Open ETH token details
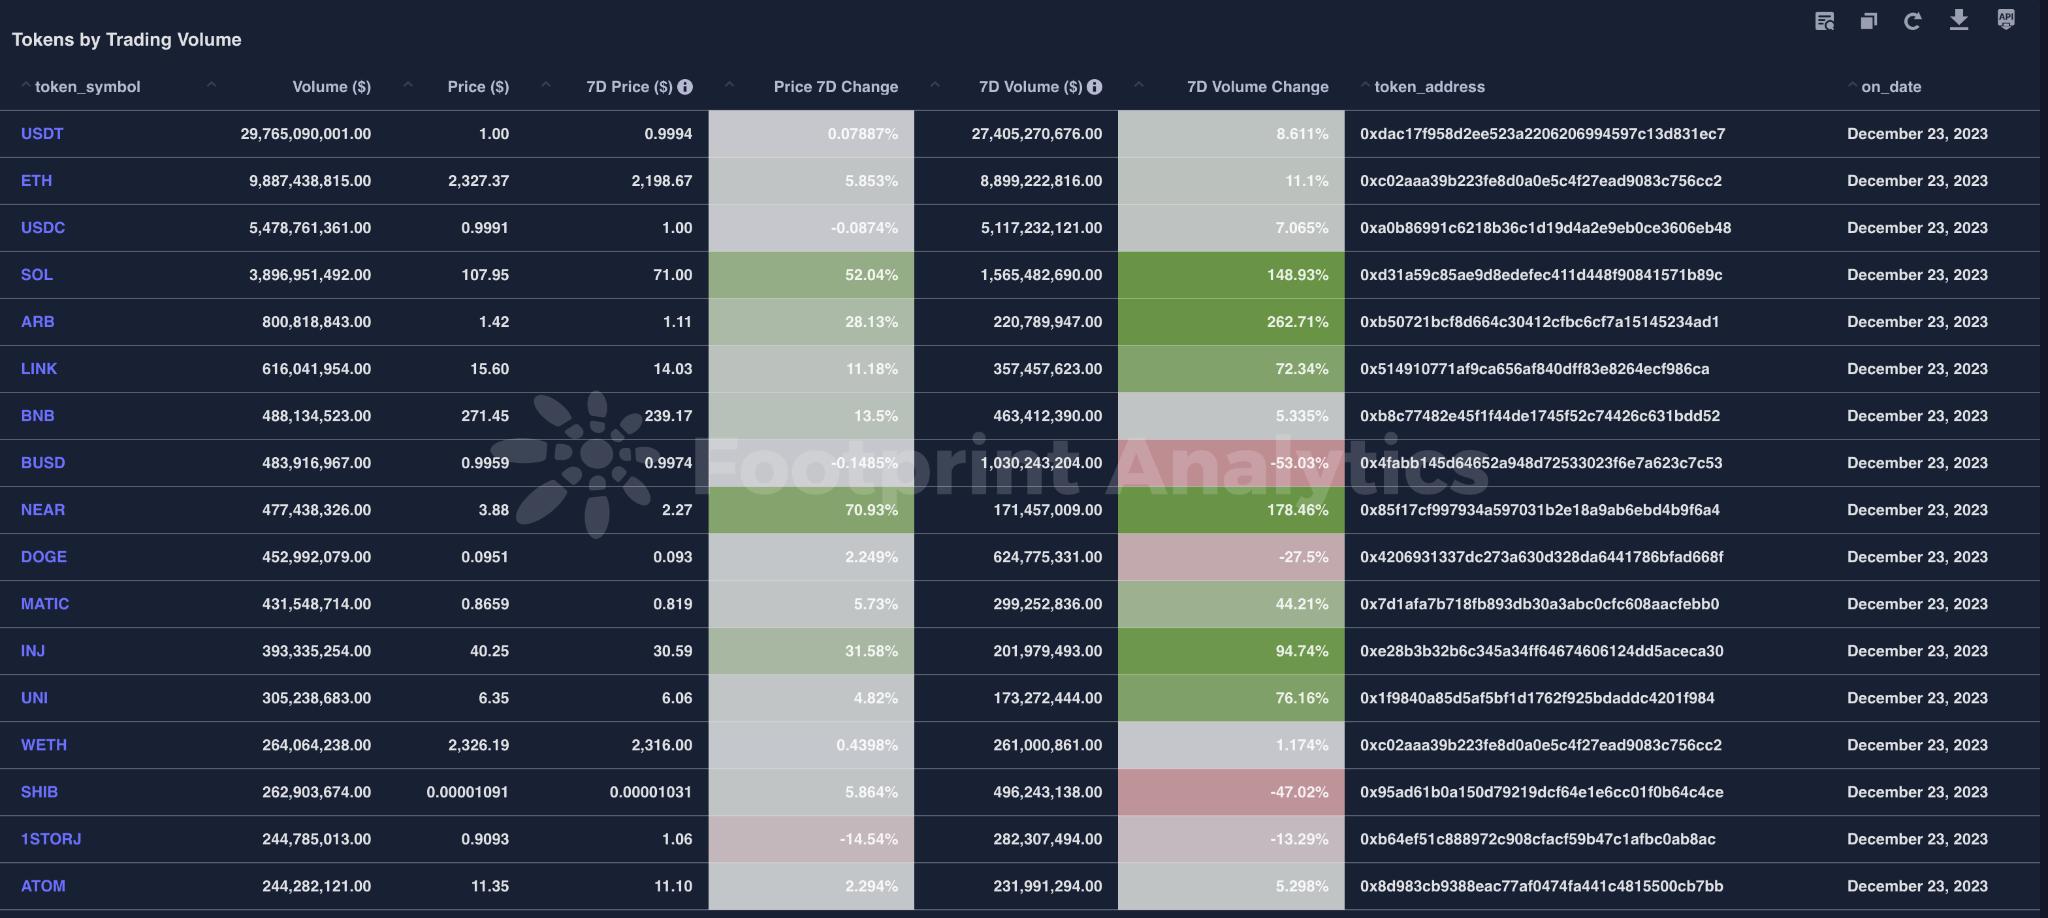This screenshot has width=2048, height=918. click(x=37, y=180)
